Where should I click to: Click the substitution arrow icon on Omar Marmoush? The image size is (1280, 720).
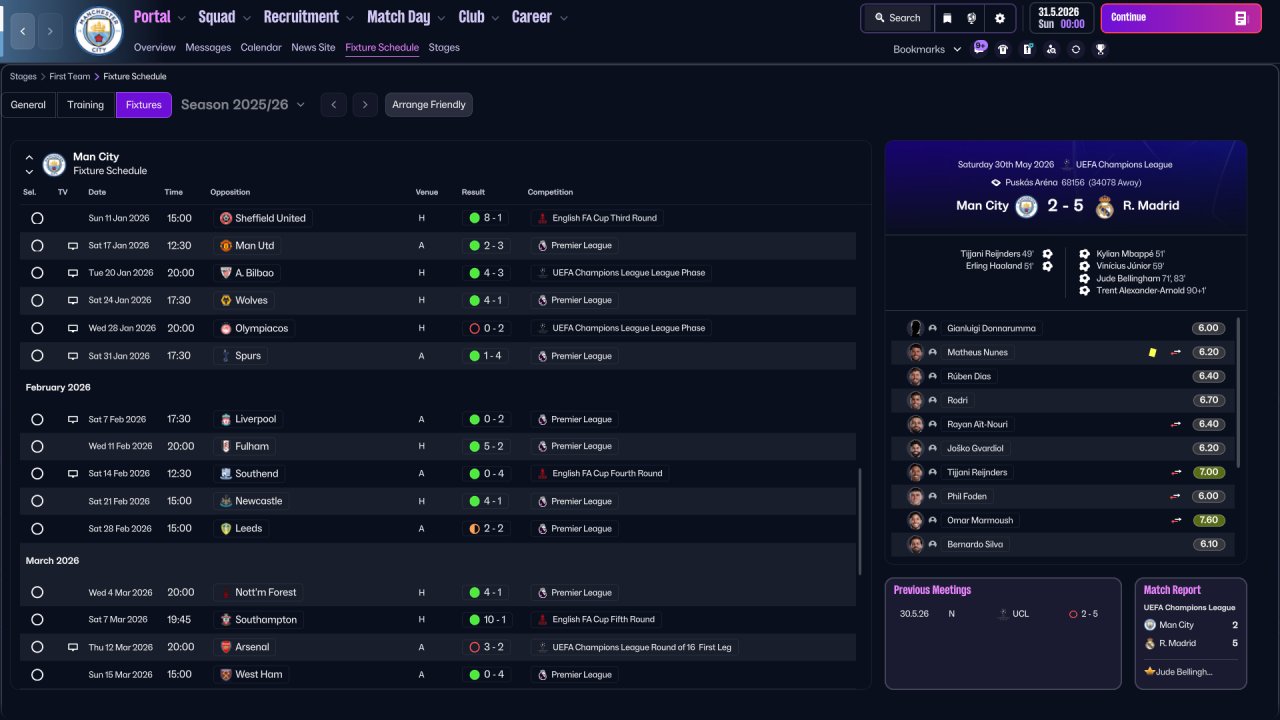click(1176, 520)
